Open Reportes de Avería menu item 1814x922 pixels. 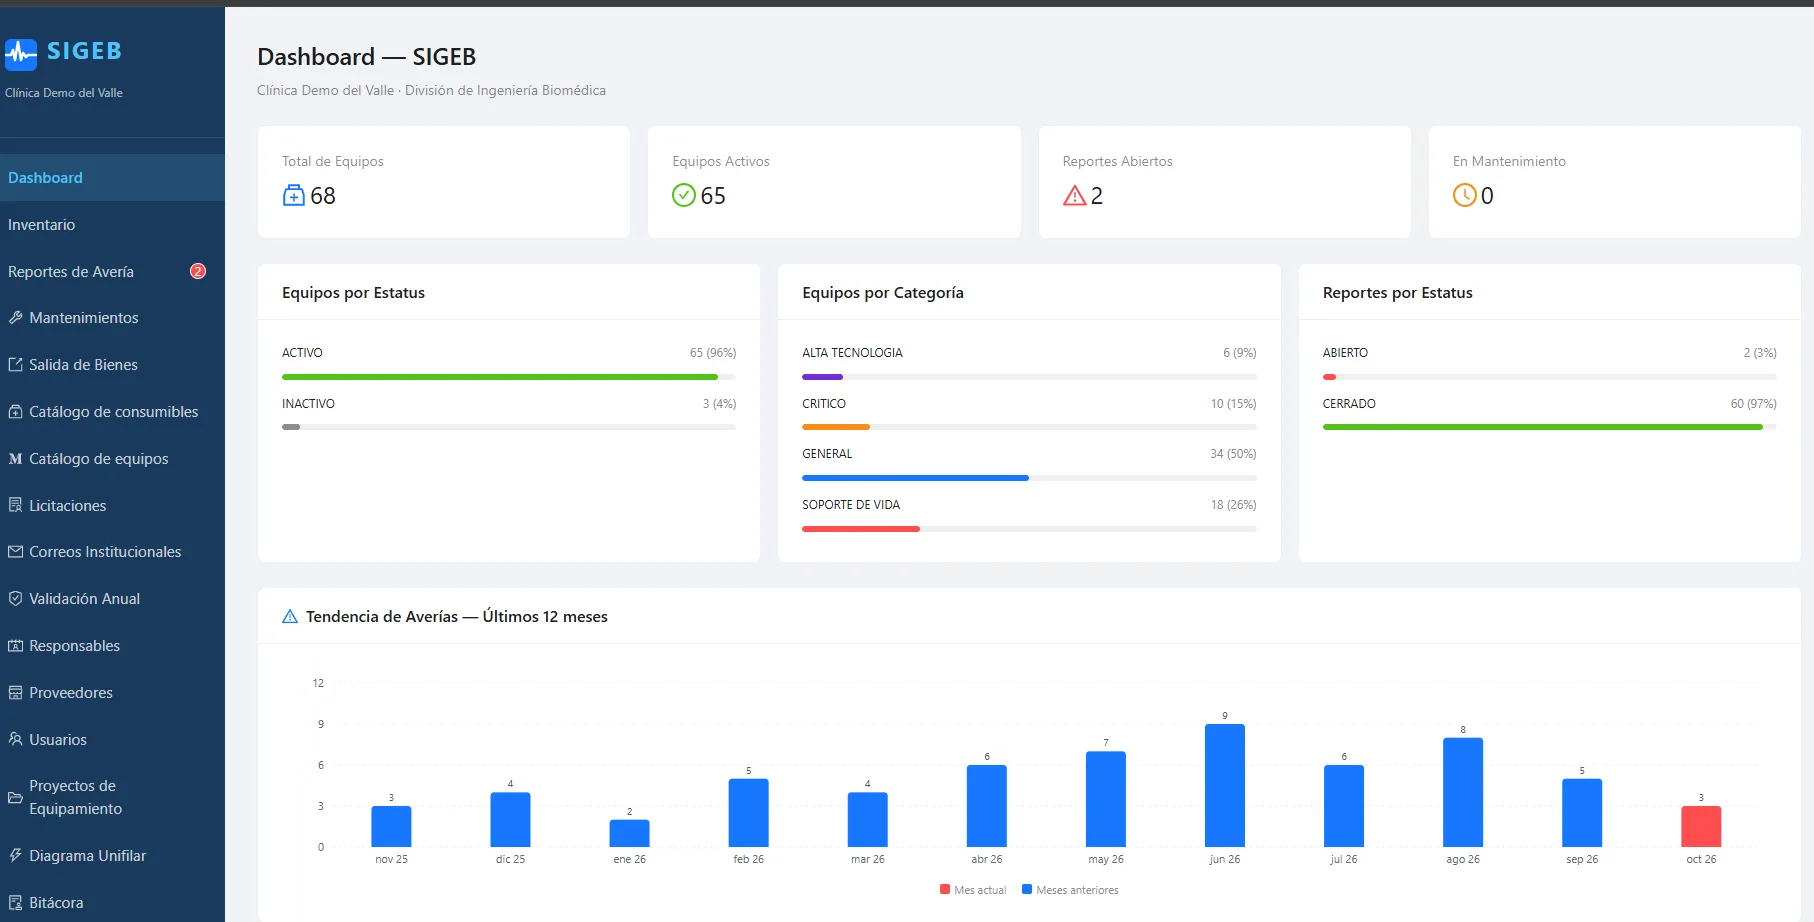coord(112,272)
